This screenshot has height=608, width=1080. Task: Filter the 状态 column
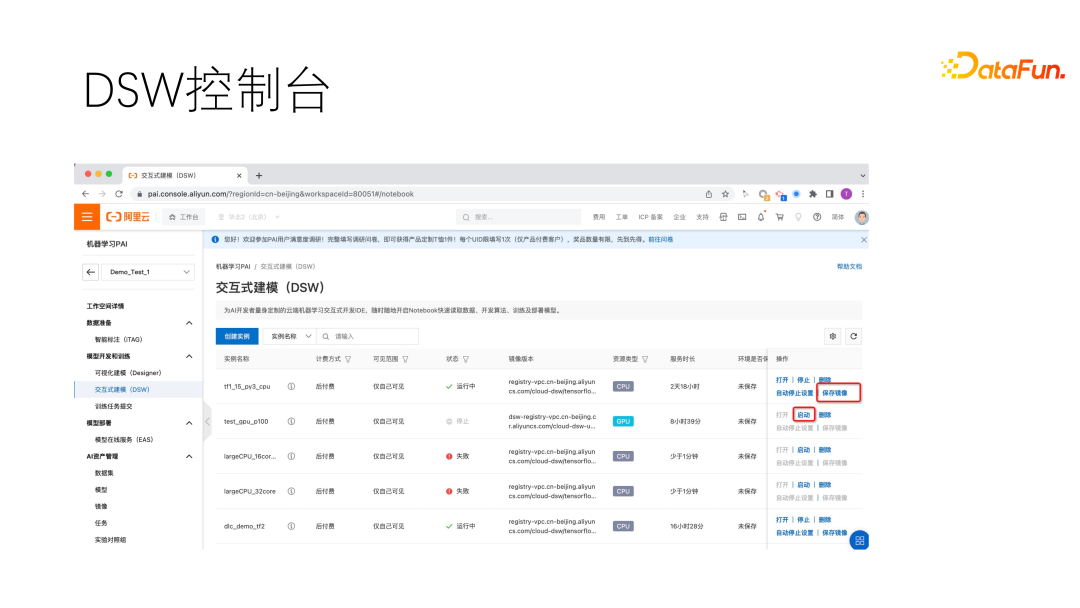coord(466,359)
